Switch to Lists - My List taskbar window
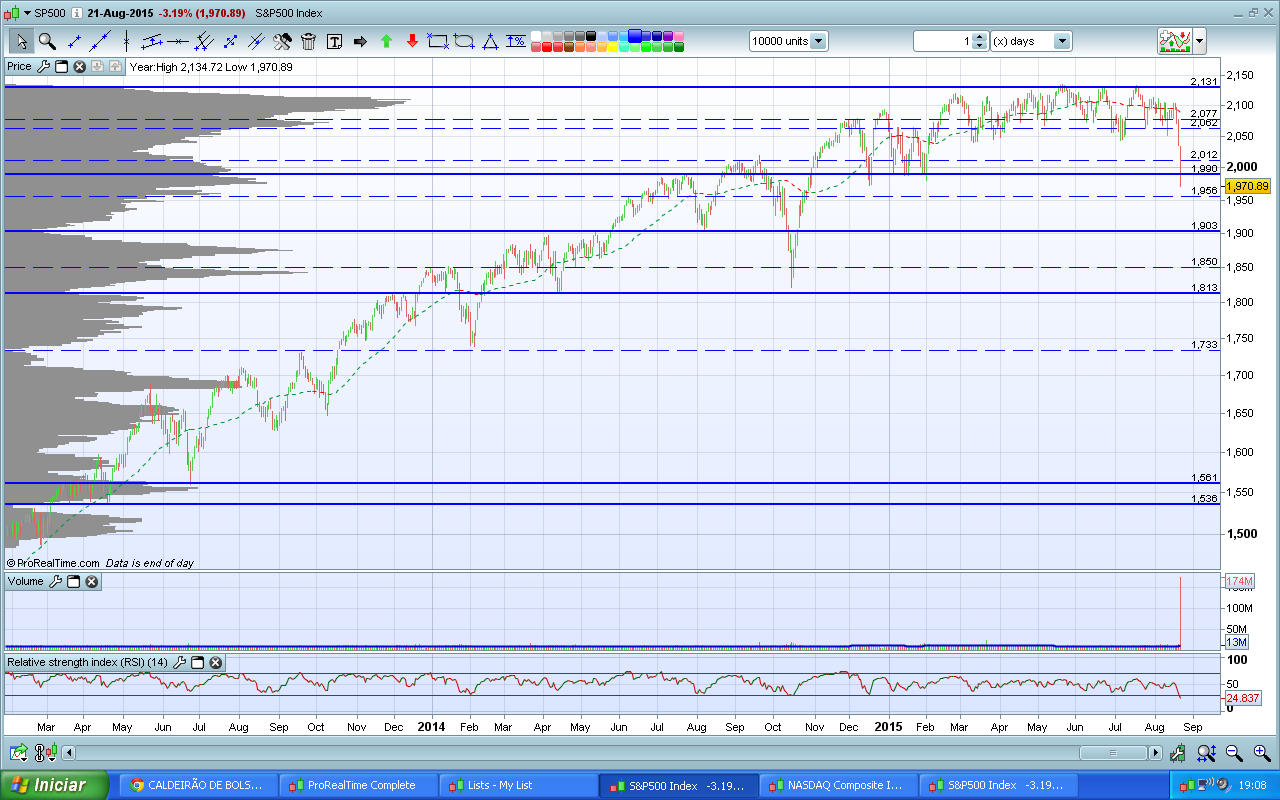The height and width of the screenshot is (800, 1280). [518, 785]
